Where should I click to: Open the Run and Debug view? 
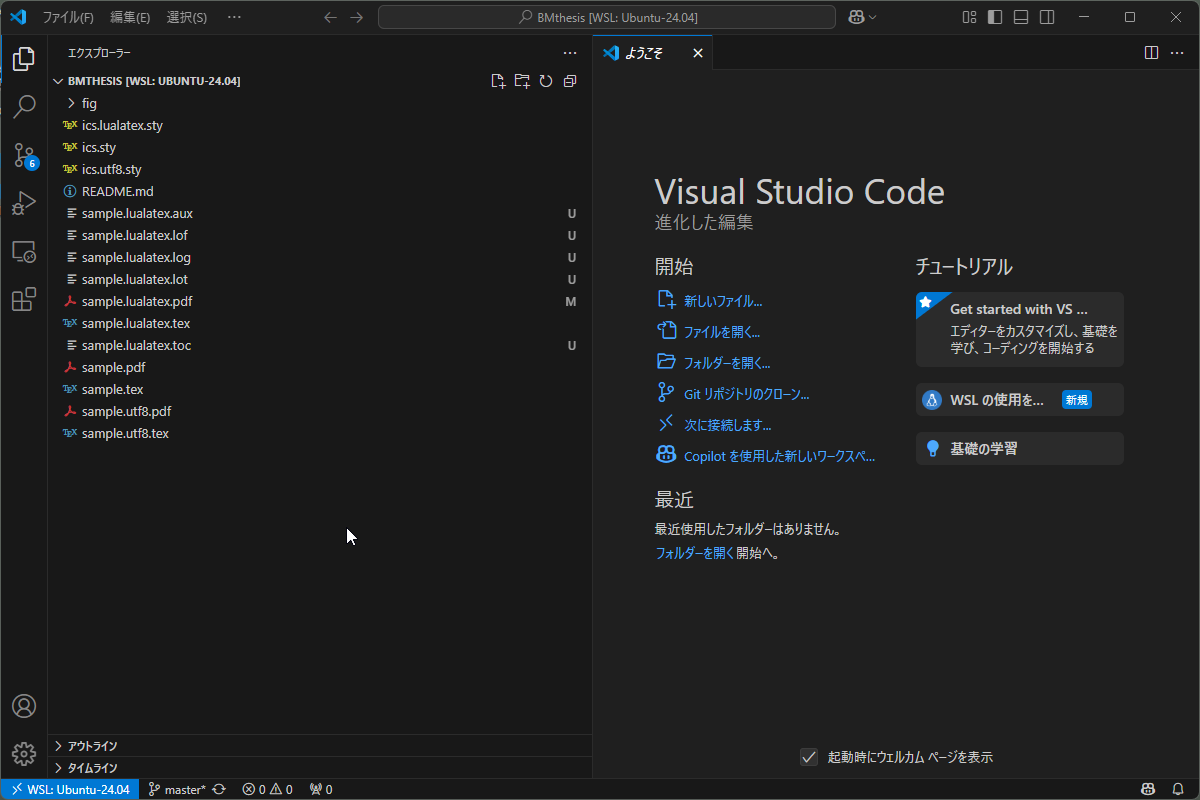click(x=24, y=202)
